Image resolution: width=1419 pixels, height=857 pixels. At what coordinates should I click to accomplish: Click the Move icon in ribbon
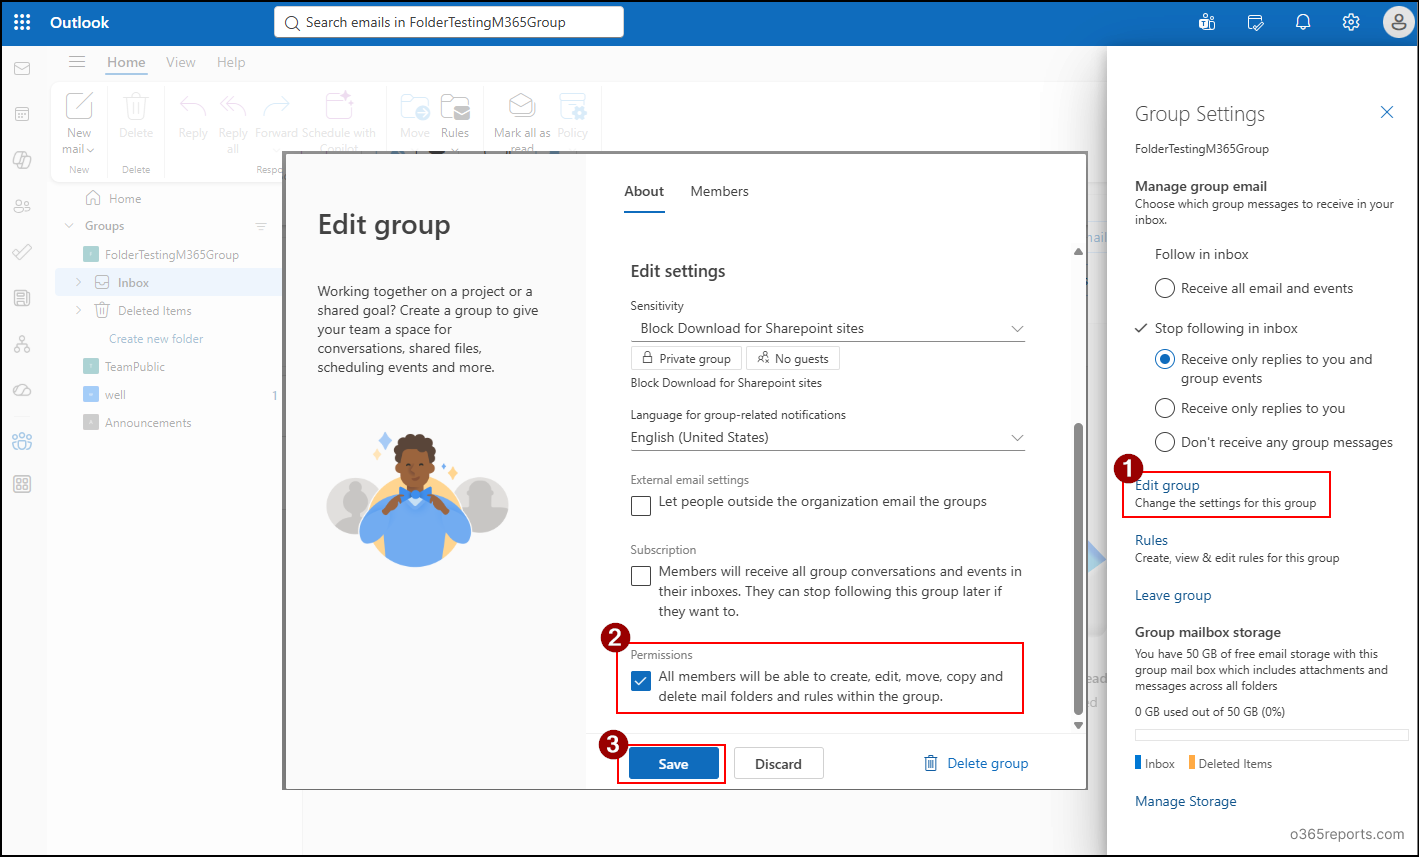[415, 106]
